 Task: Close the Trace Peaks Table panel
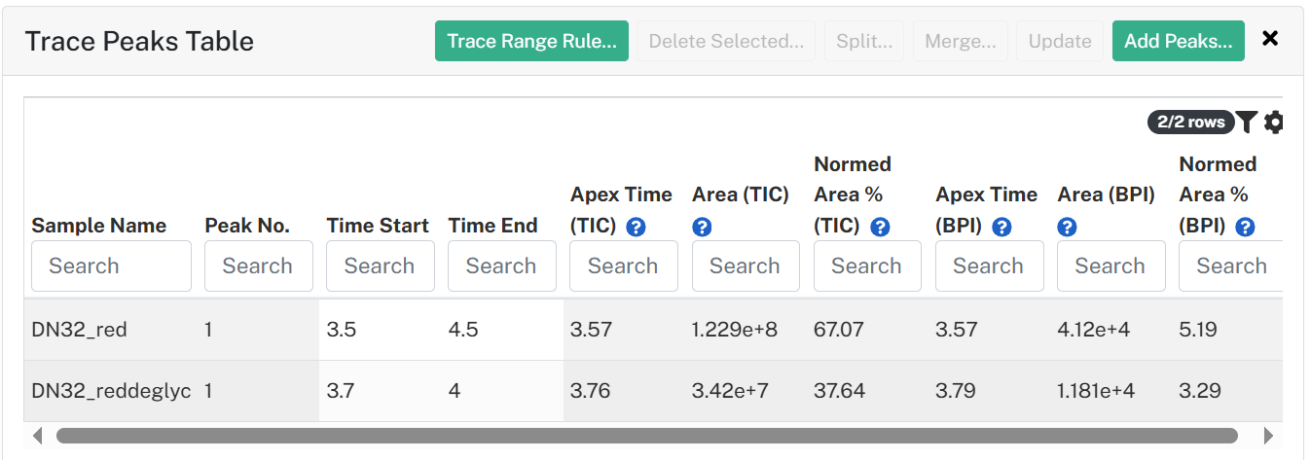coord(1270,39)
